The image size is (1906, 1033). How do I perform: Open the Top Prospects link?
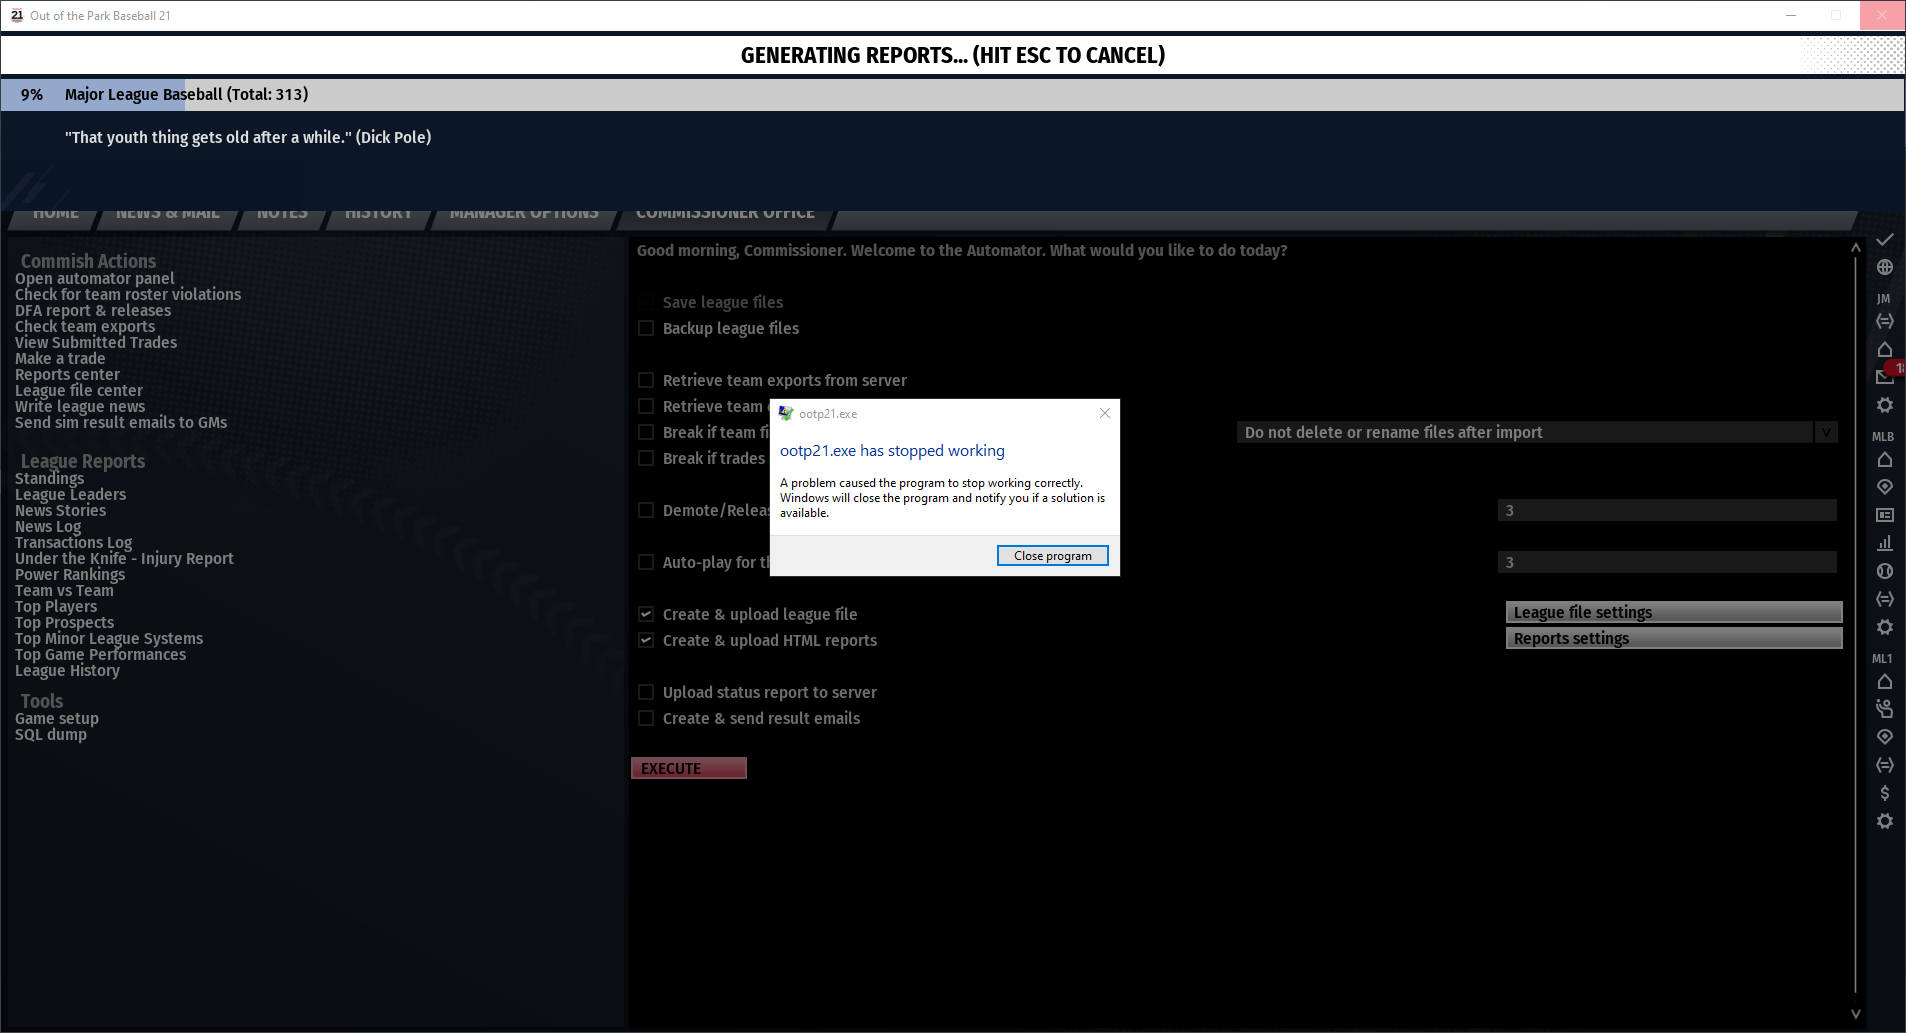[64, 622]
